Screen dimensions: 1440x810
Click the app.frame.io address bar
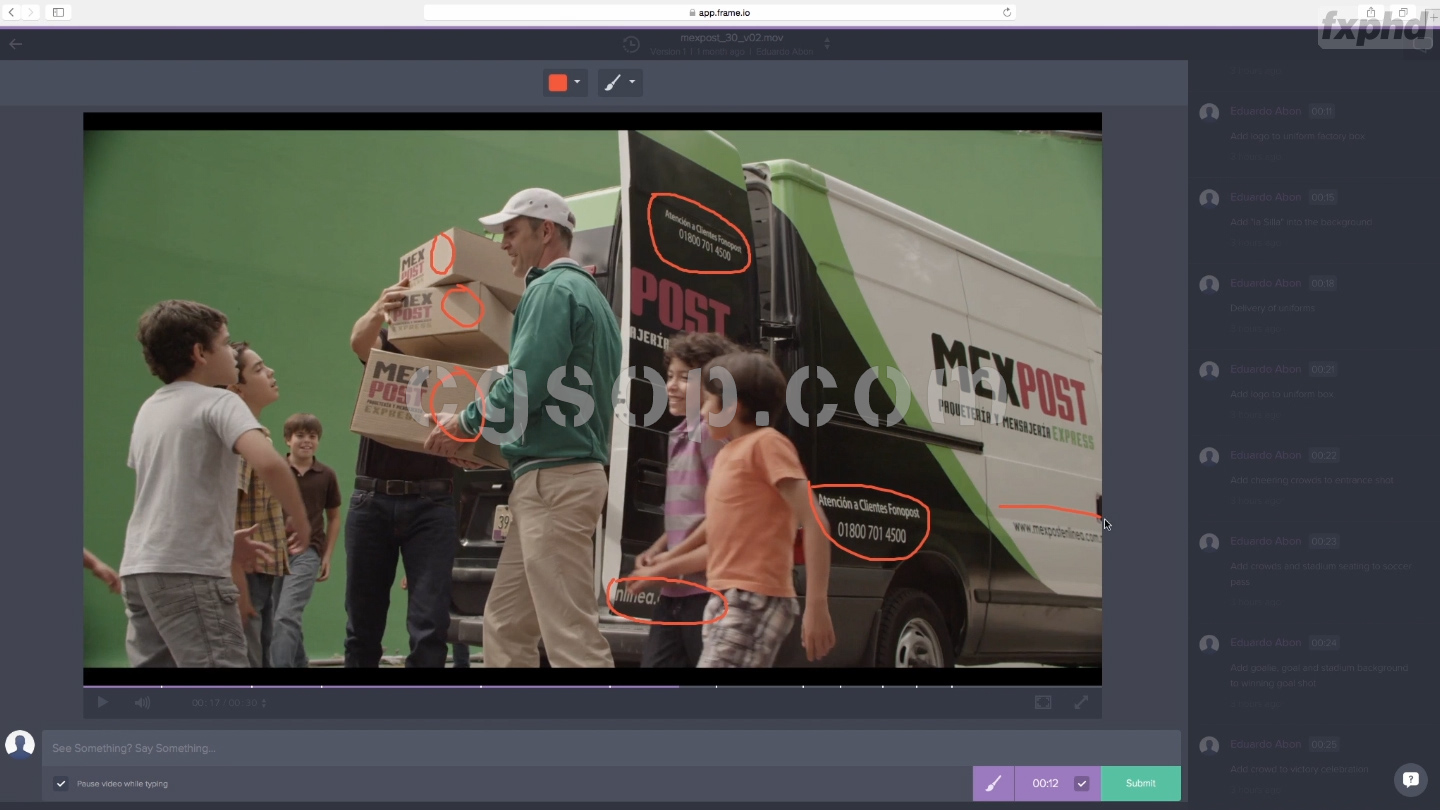(720, 12)
